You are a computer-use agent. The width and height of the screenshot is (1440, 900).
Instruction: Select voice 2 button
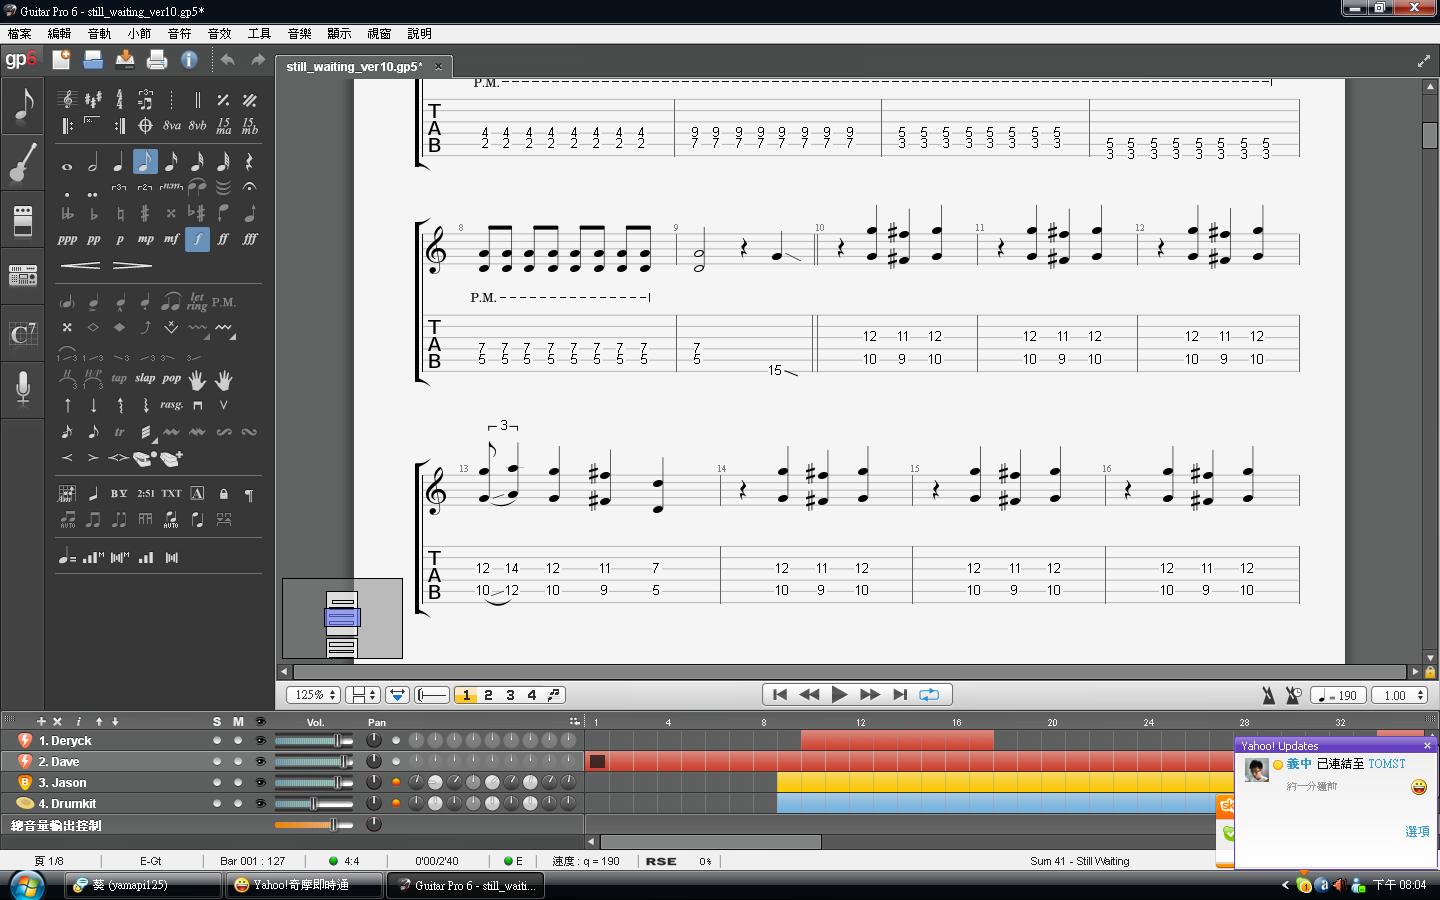coord(488,695)
